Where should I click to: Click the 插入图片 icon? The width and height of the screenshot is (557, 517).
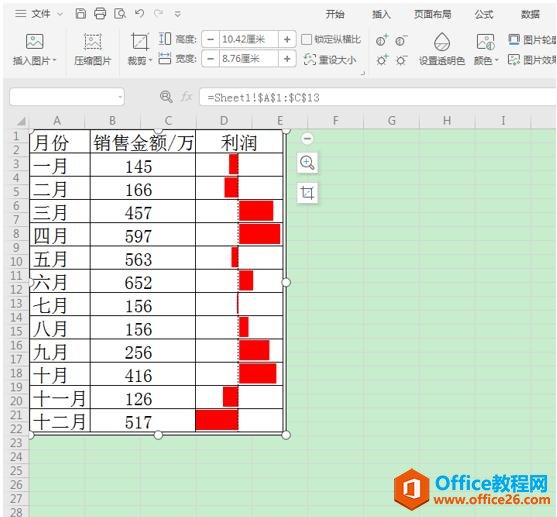coord(35,42)
